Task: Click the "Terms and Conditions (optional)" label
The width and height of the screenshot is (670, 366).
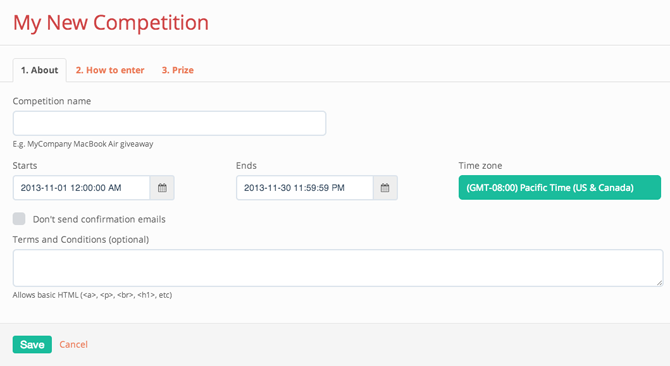Action: click(x=81, y=240)
